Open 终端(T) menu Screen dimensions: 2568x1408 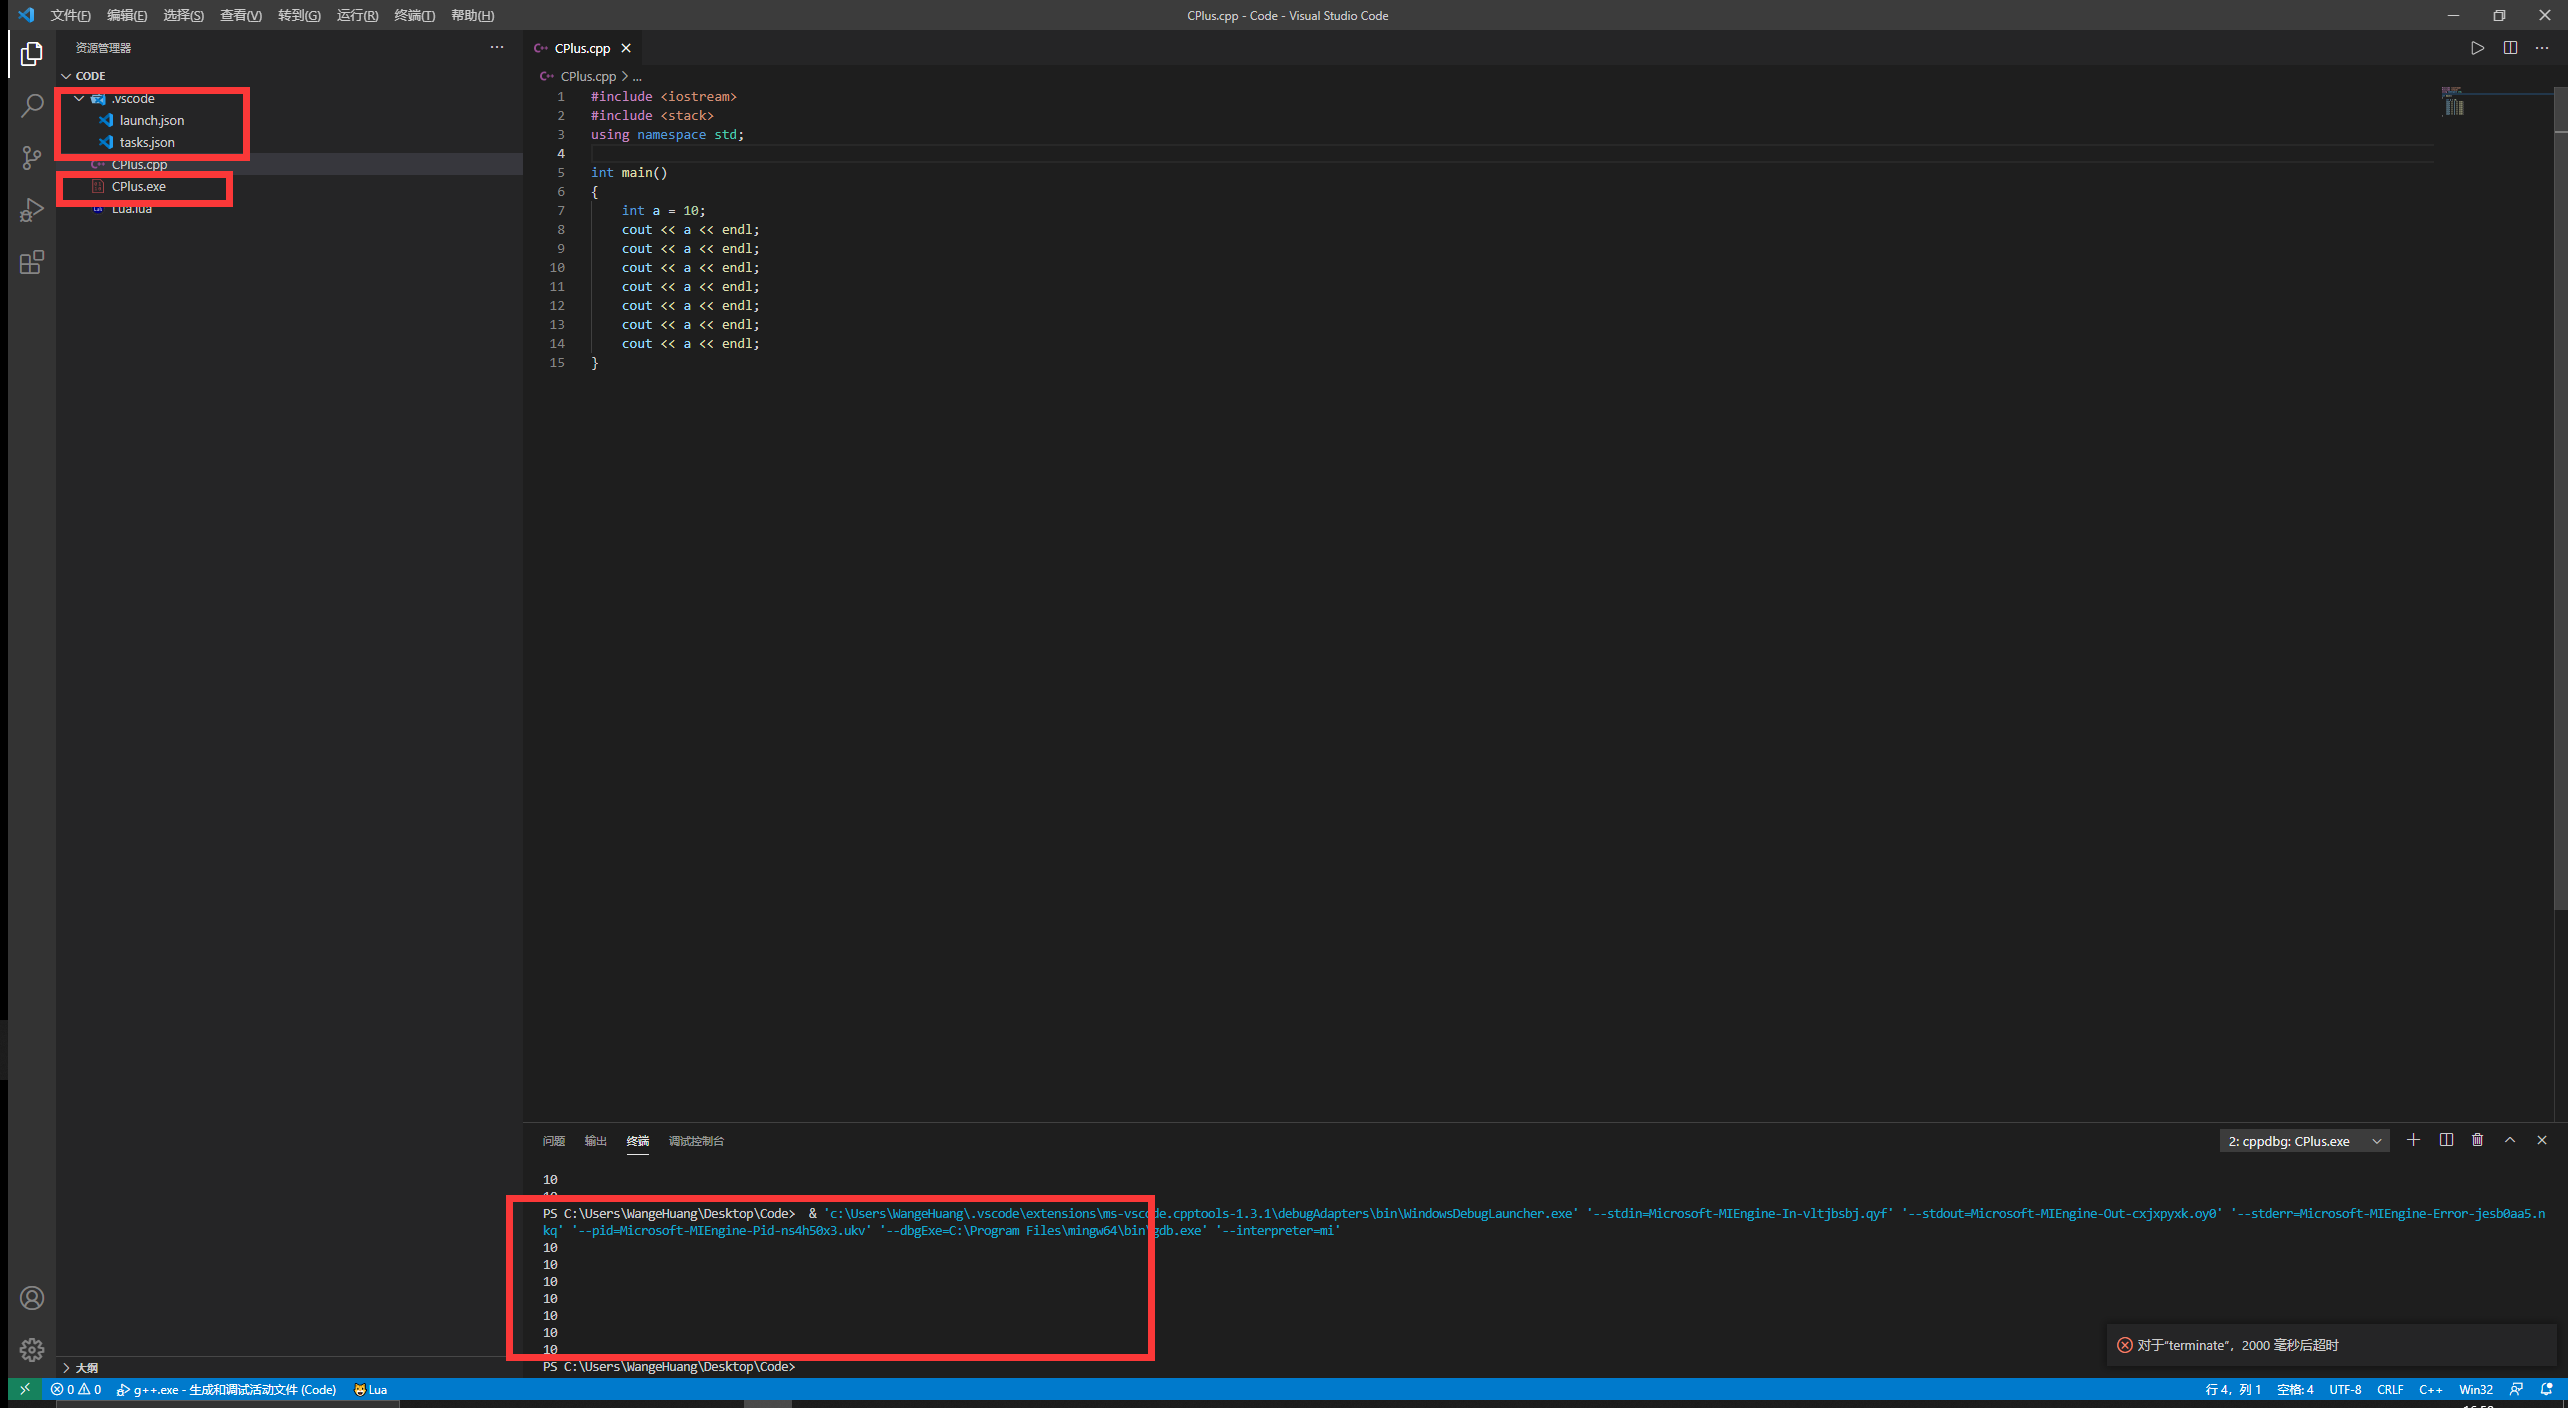point(414,15)
